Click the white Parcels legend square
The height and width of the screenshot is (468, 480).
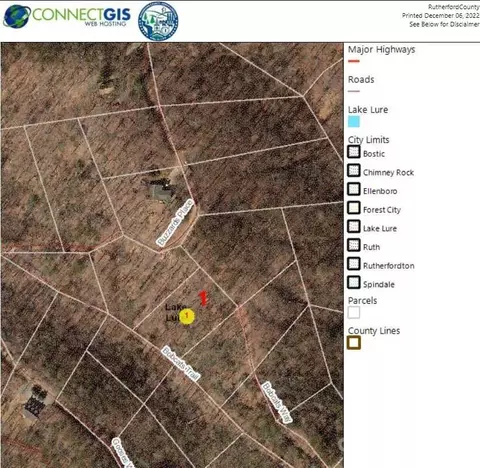coord(354,313)
